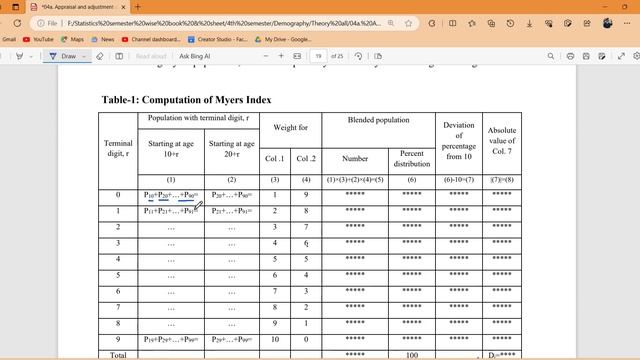
Task: Select the Draw tool
Action: click(x=62, y=56)
